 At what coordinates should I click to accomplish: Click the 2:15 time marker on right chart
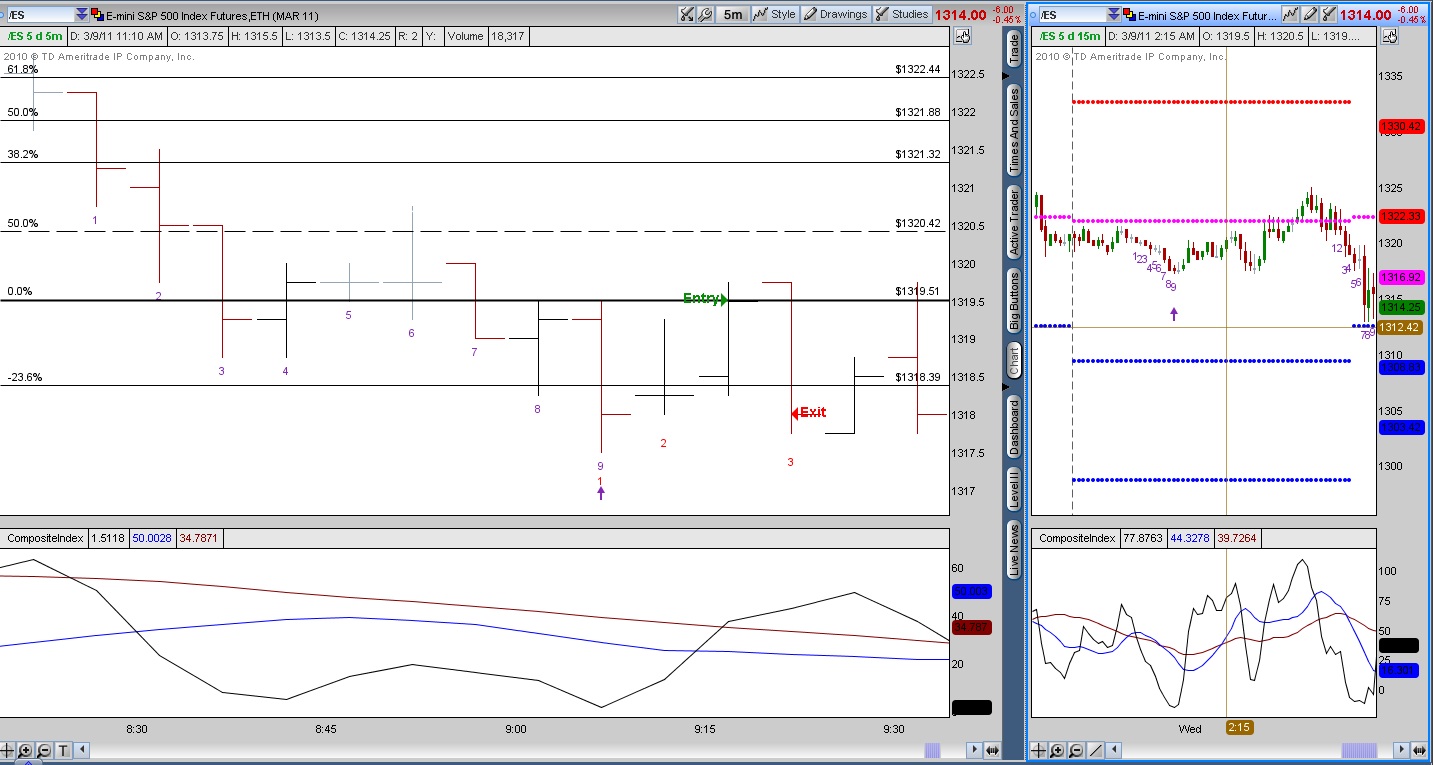(1239, 727)
